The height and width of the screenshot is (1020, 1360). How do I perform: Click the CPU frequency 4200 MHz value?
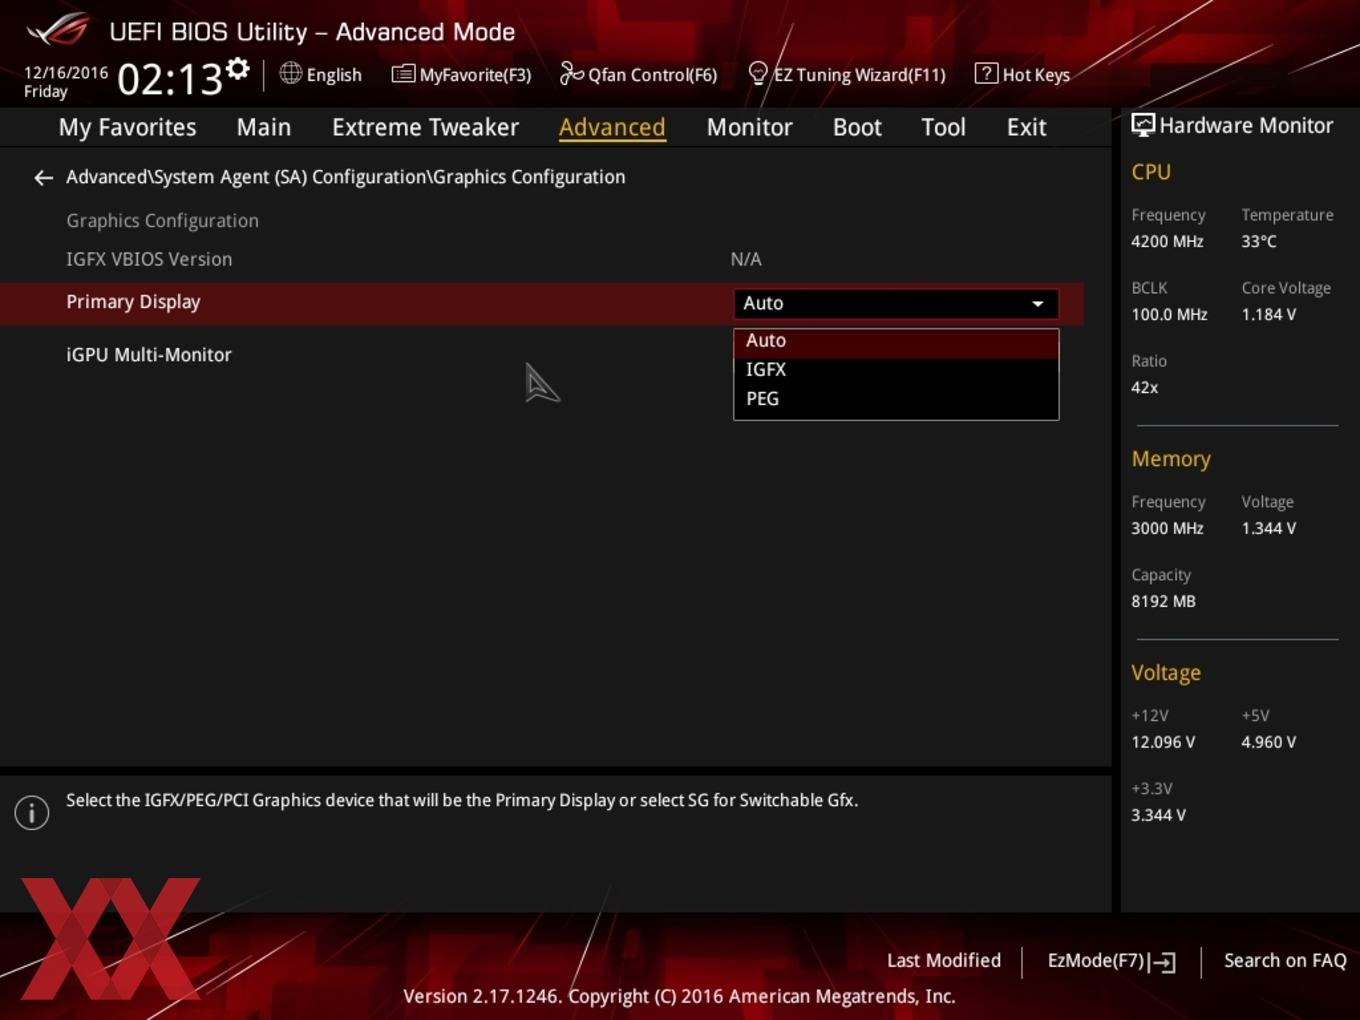(x=1167, y=242)
